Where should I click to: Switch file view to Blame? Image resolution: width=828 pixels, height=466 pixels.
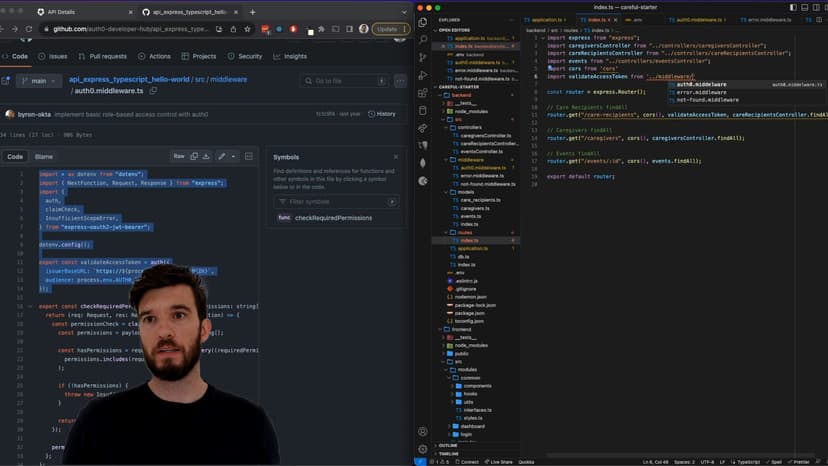click(44, 157)
